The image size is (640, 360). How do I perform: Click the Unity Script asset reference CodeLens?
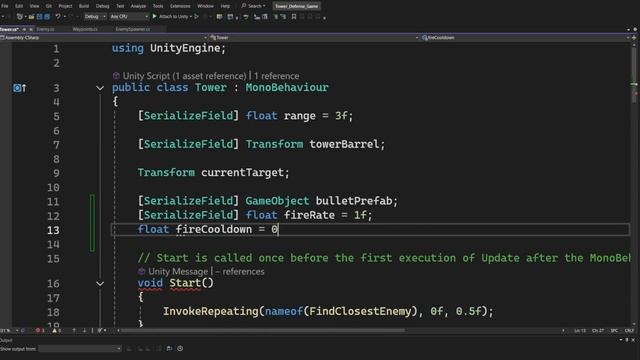click(184, 76)
